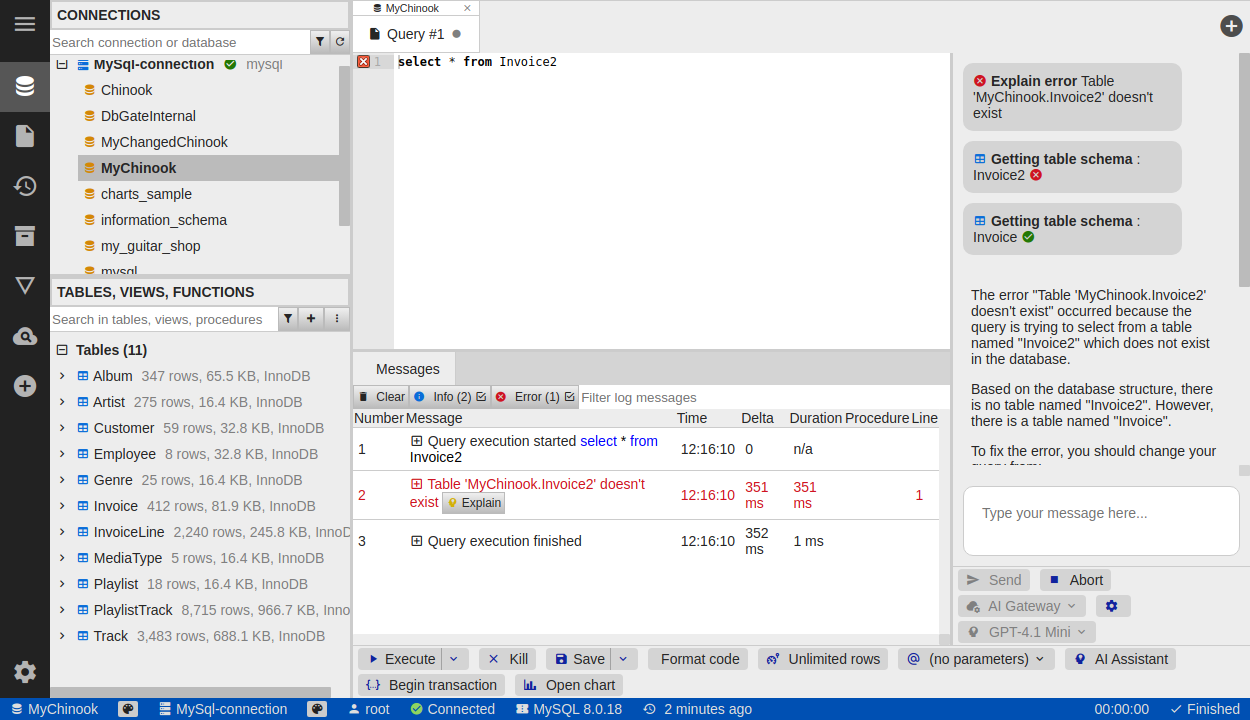Open the database connections sidebar icon
The image size is (1250, 720).
(25, 86)
